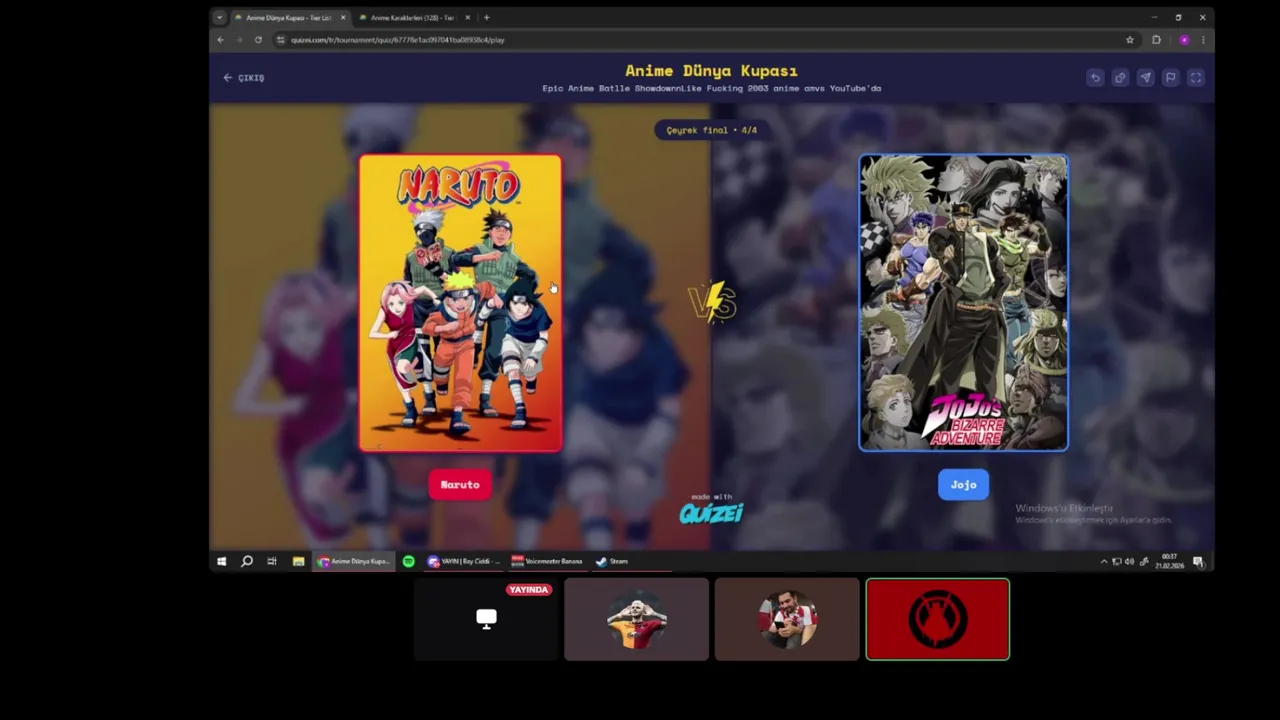Switch to the Anime Karakterleri (128) browser tab
The width and height of the screenshot is (1280, 720).
pyautogui.click(x=412, y=17)
